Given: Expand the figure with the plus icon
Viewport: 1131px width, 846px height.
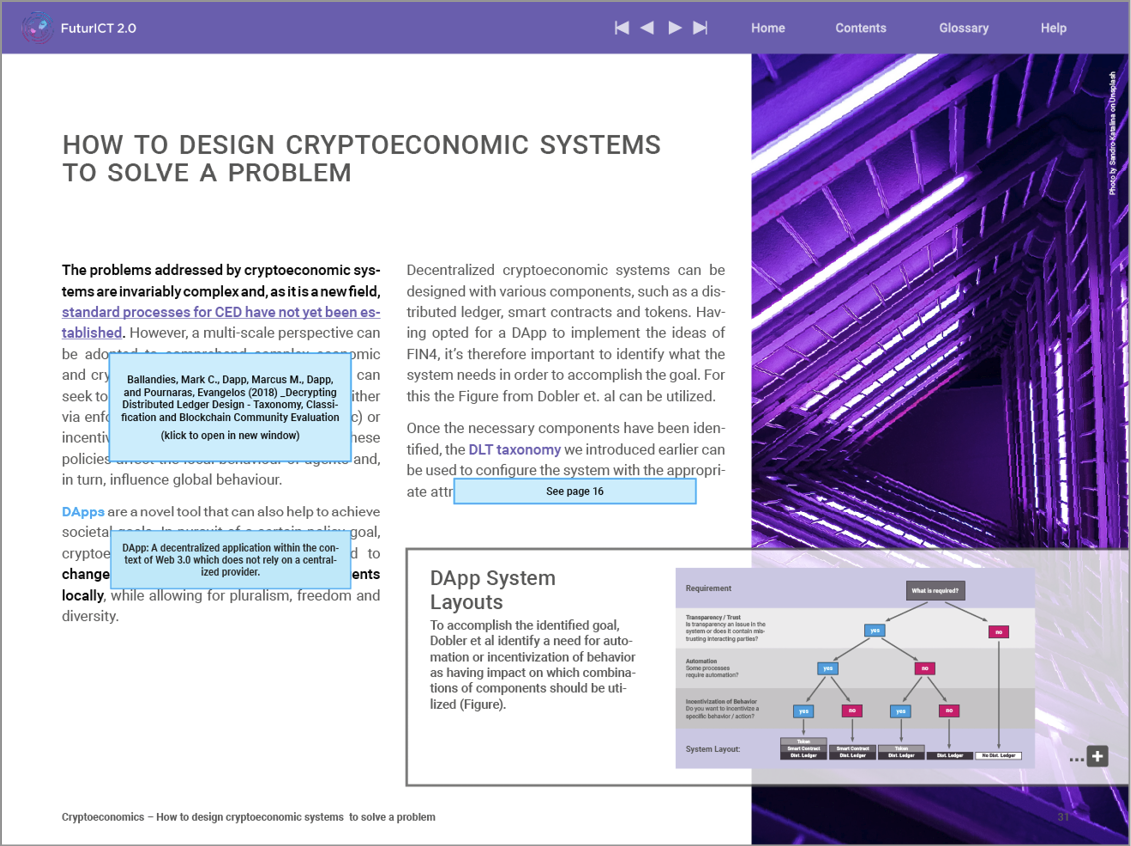Looking at the screenshot, I should 1097,756.
